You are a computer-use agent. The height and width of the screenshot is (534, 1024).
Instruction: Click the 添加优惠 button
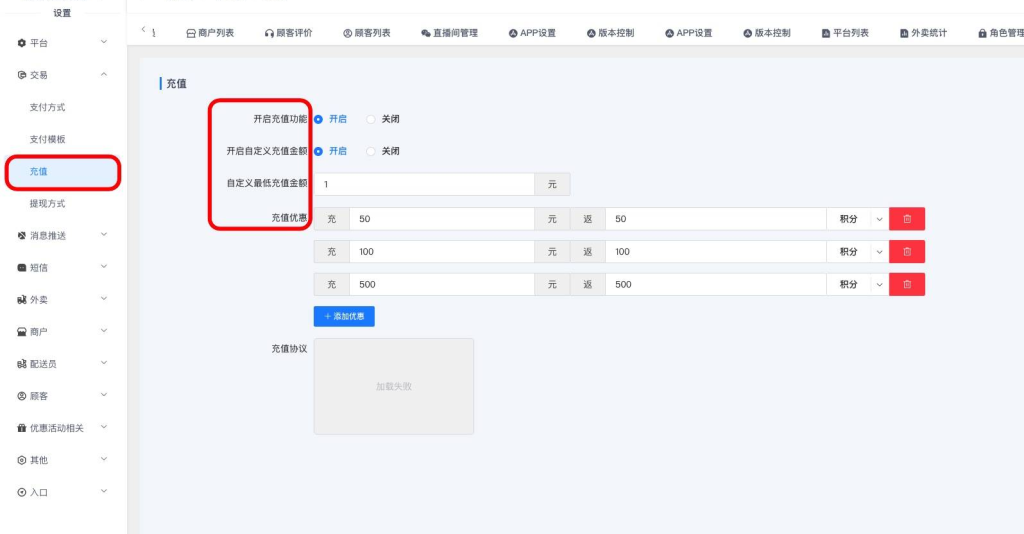[344, 316]
